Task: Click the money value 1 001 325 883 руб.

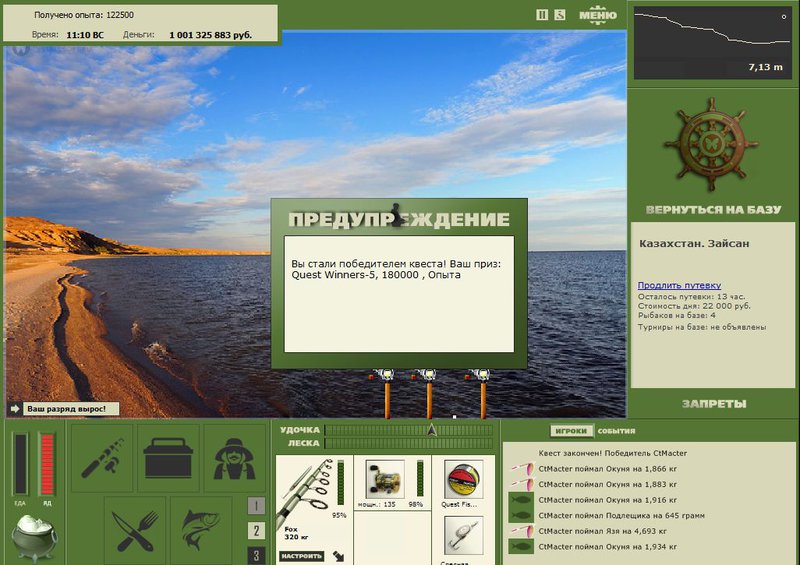Action: 210,35
